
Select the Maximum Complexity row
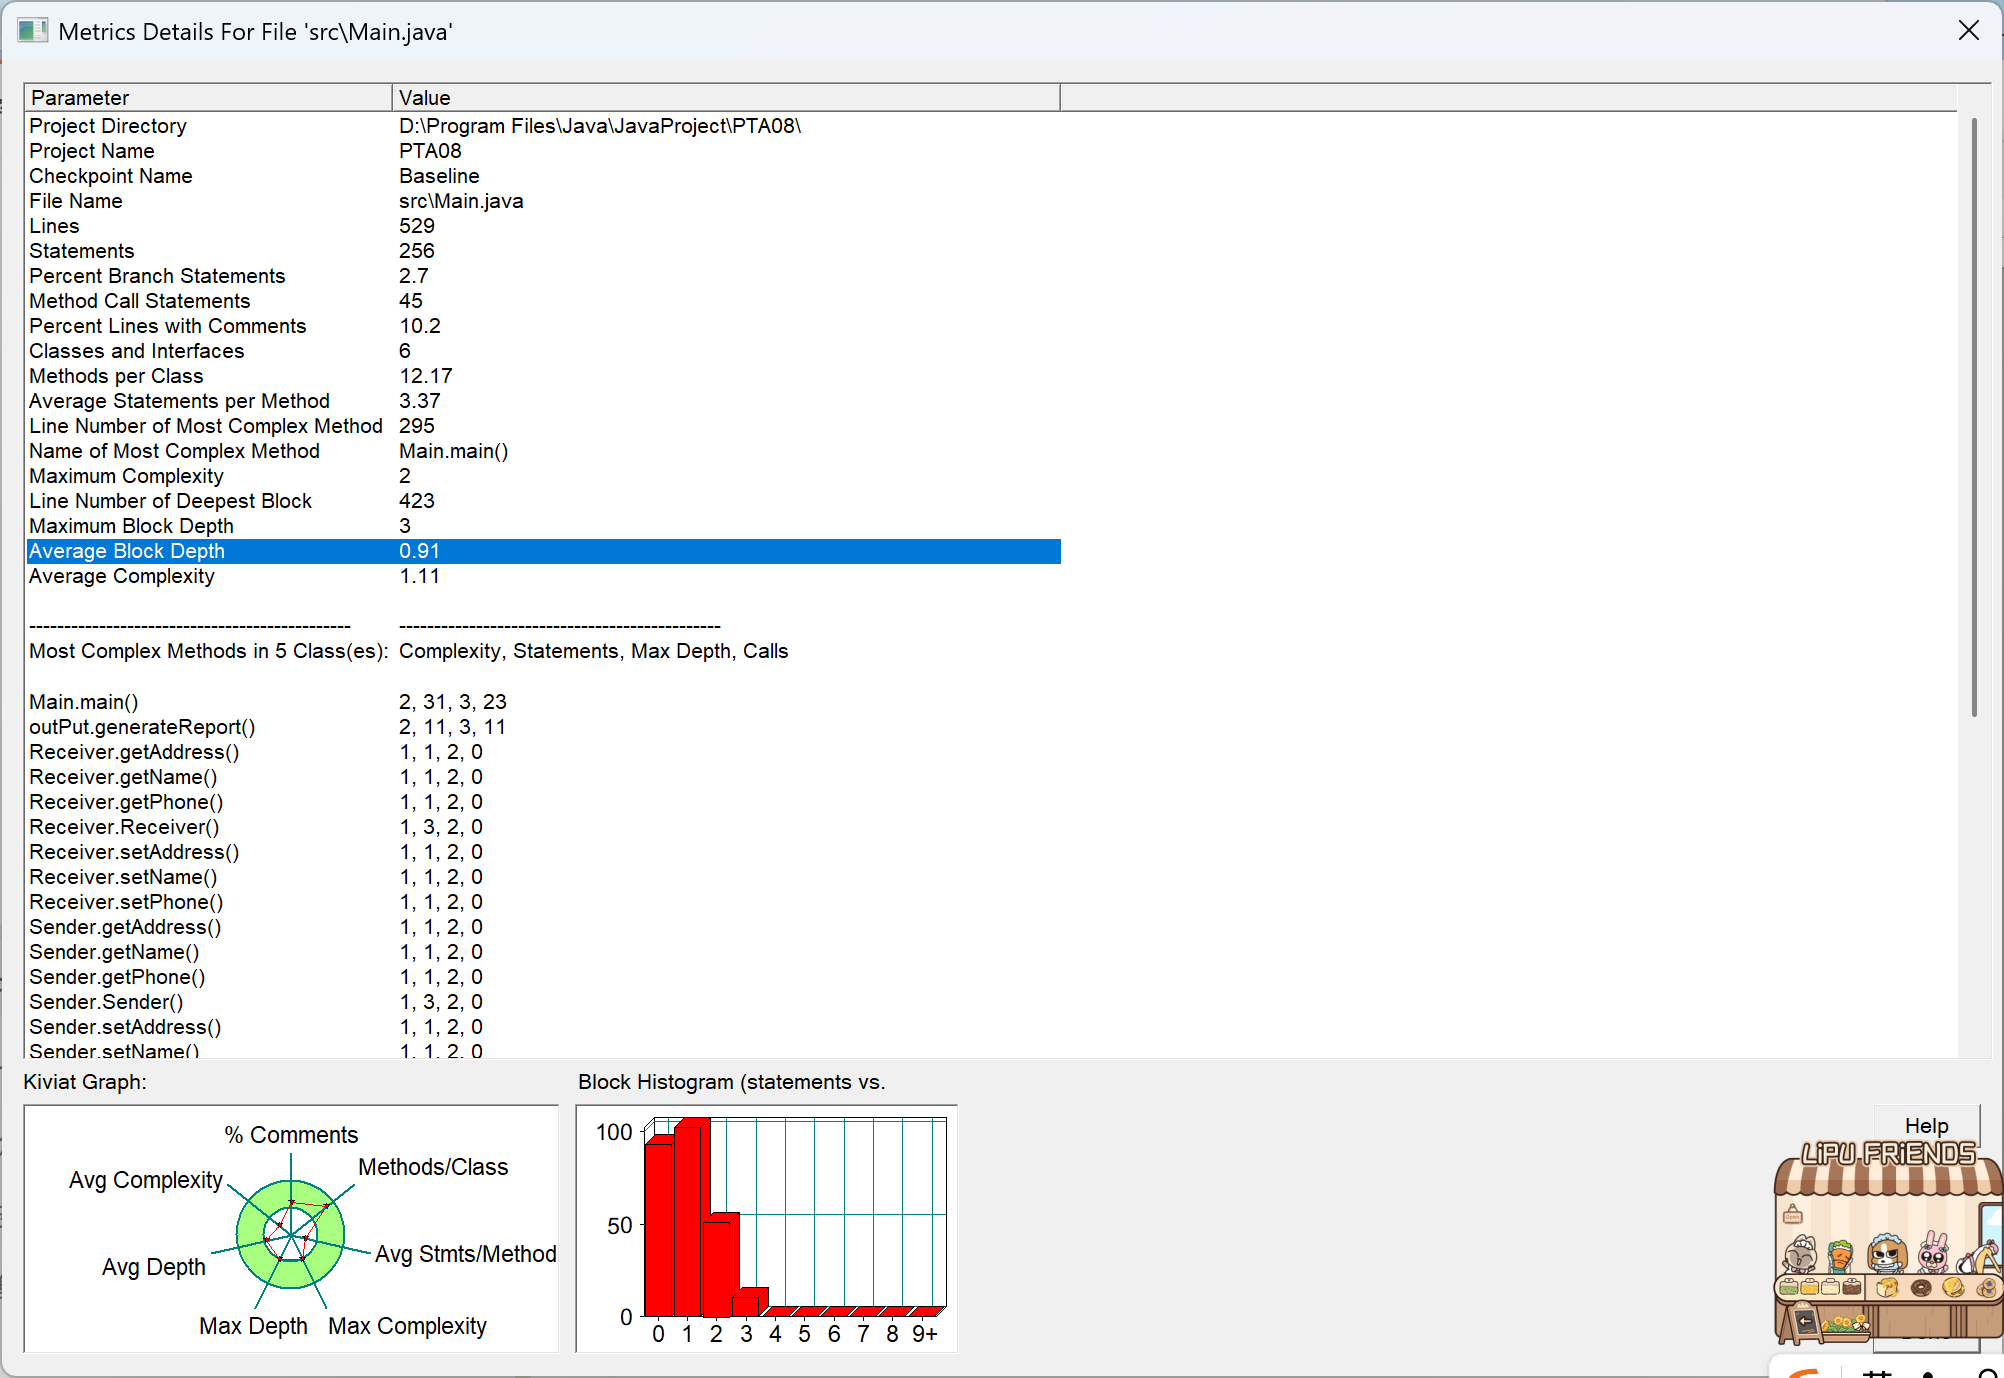(x=126, y=476)
